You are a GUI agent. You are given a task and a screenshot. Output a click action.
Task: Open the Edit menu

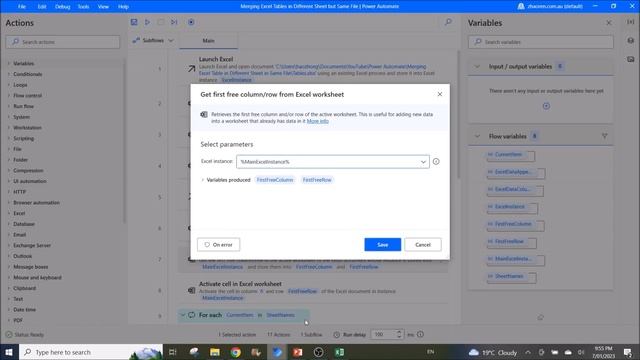point(42,7)
